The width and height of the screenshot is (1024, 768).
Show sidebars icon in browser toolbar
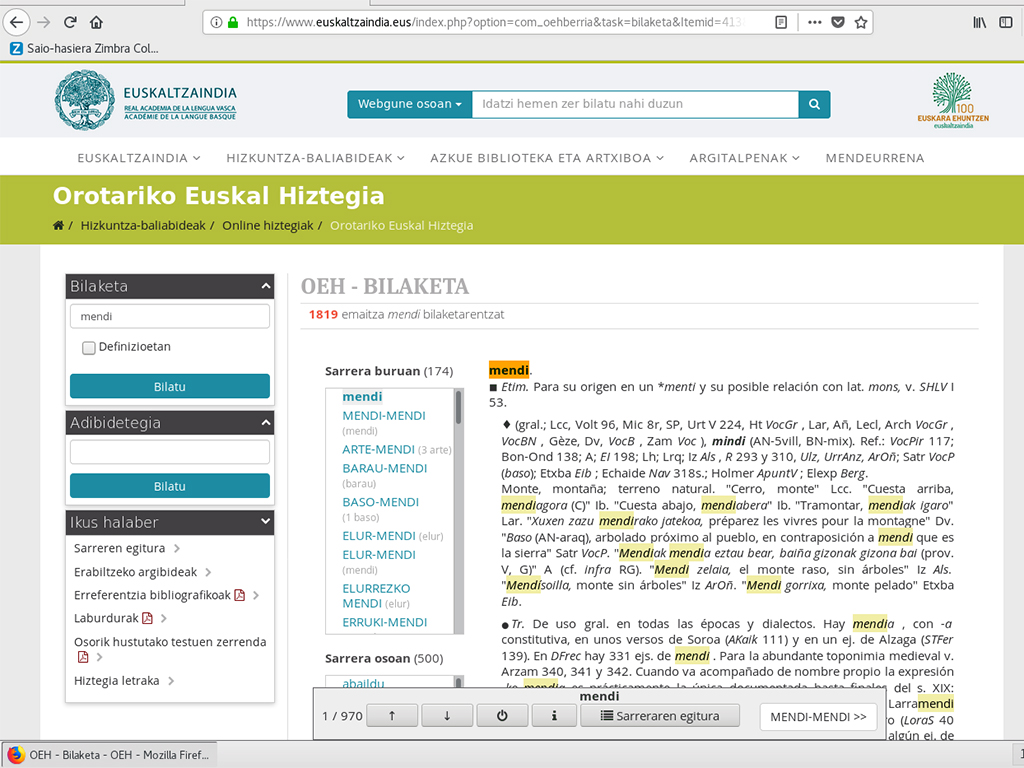tap(1006, 22)
